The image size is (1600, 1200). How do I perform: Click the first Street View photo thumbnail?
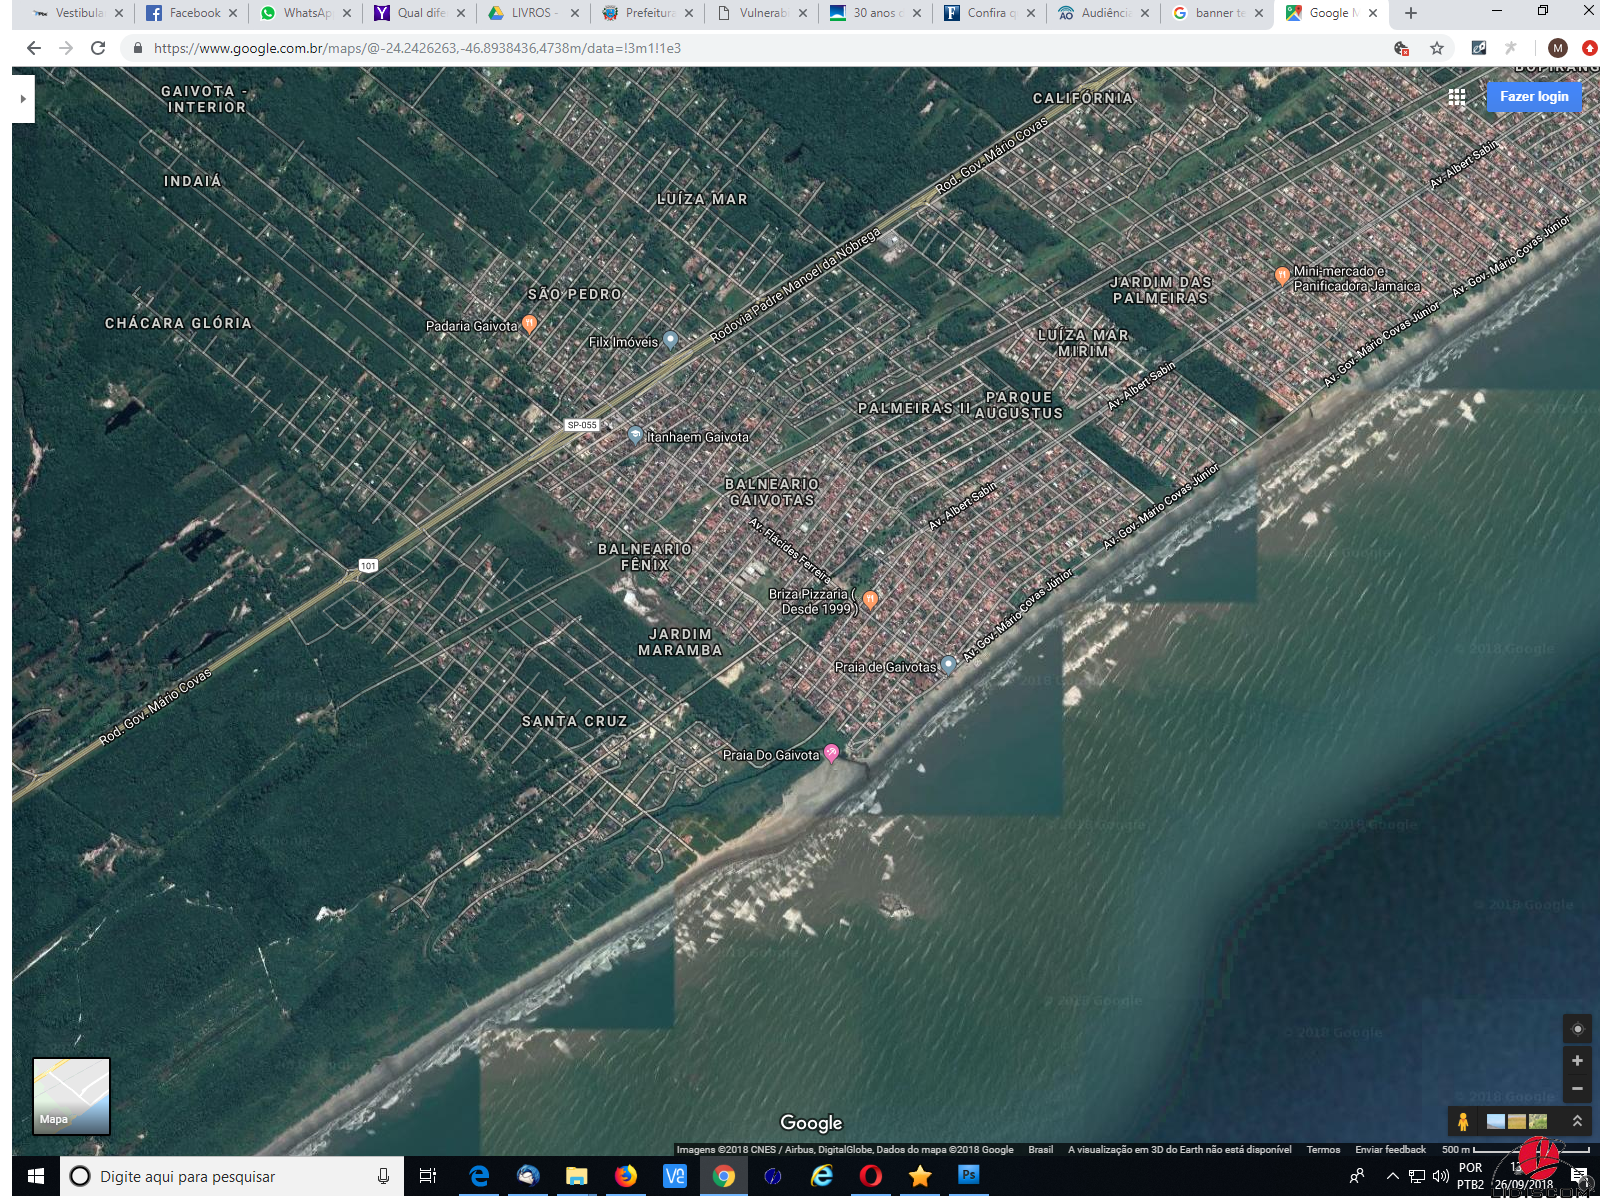coord(1496,1122)
